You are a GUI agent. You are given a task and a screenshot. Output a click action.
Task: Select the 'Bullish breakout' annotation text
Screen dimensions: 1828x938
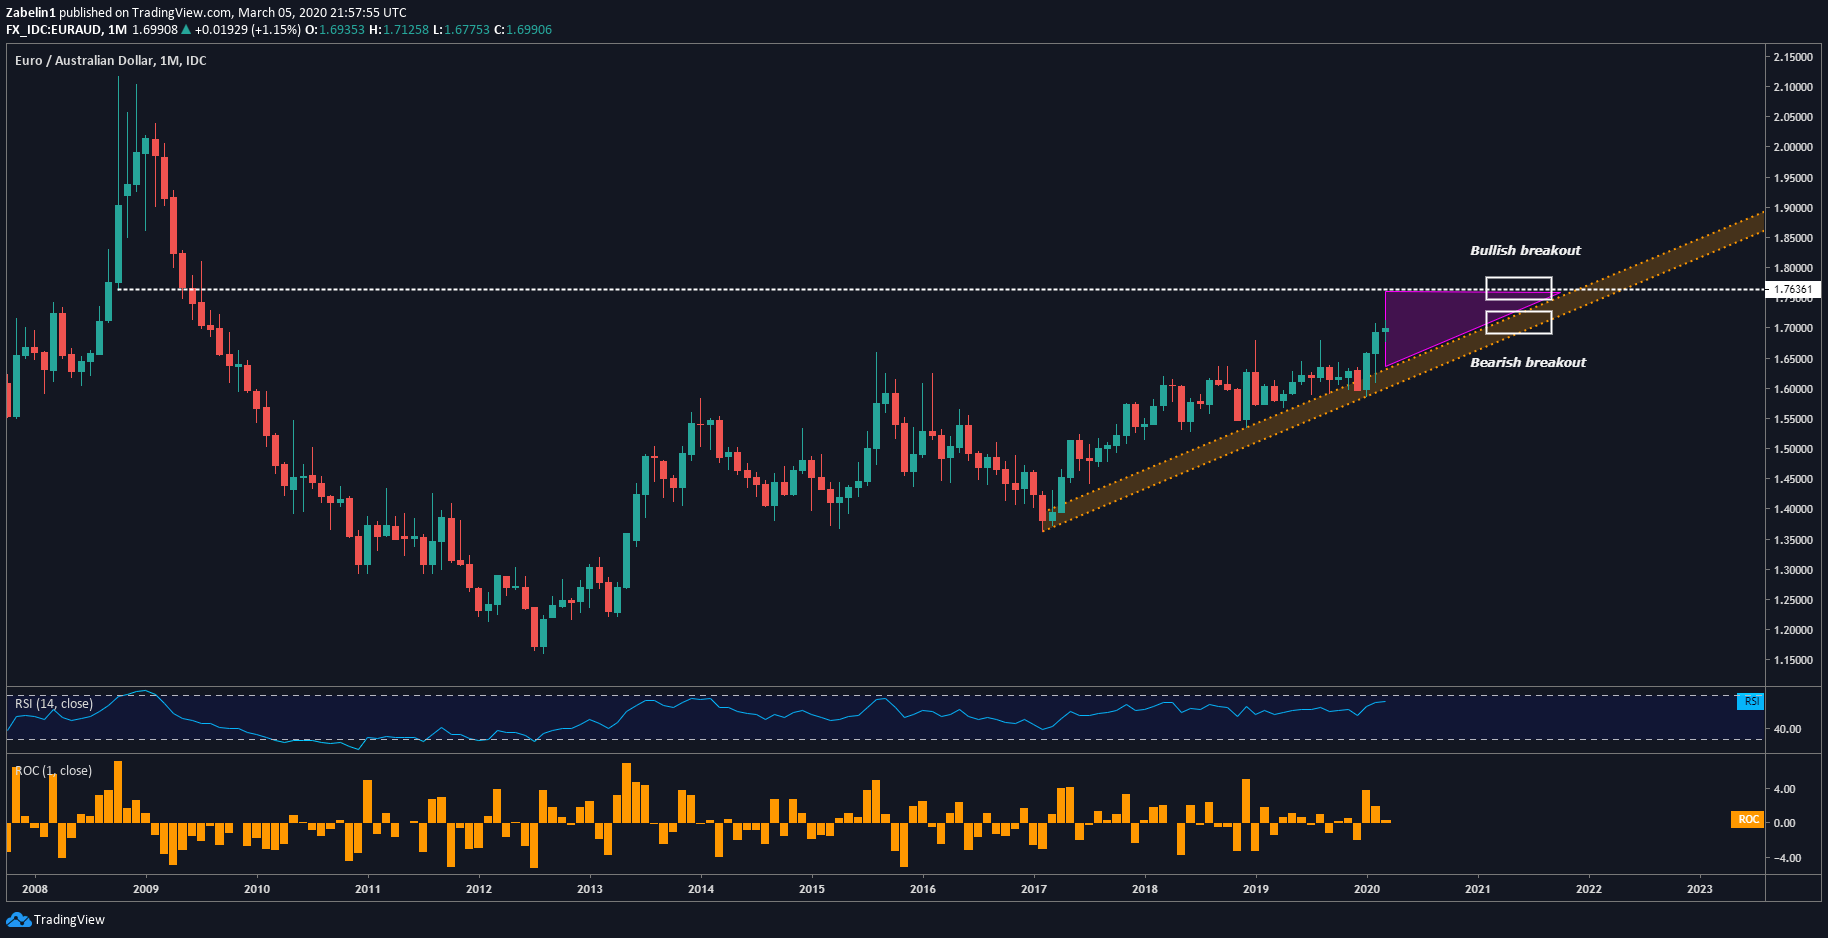pyautogui.click(x=1525, y=250)
